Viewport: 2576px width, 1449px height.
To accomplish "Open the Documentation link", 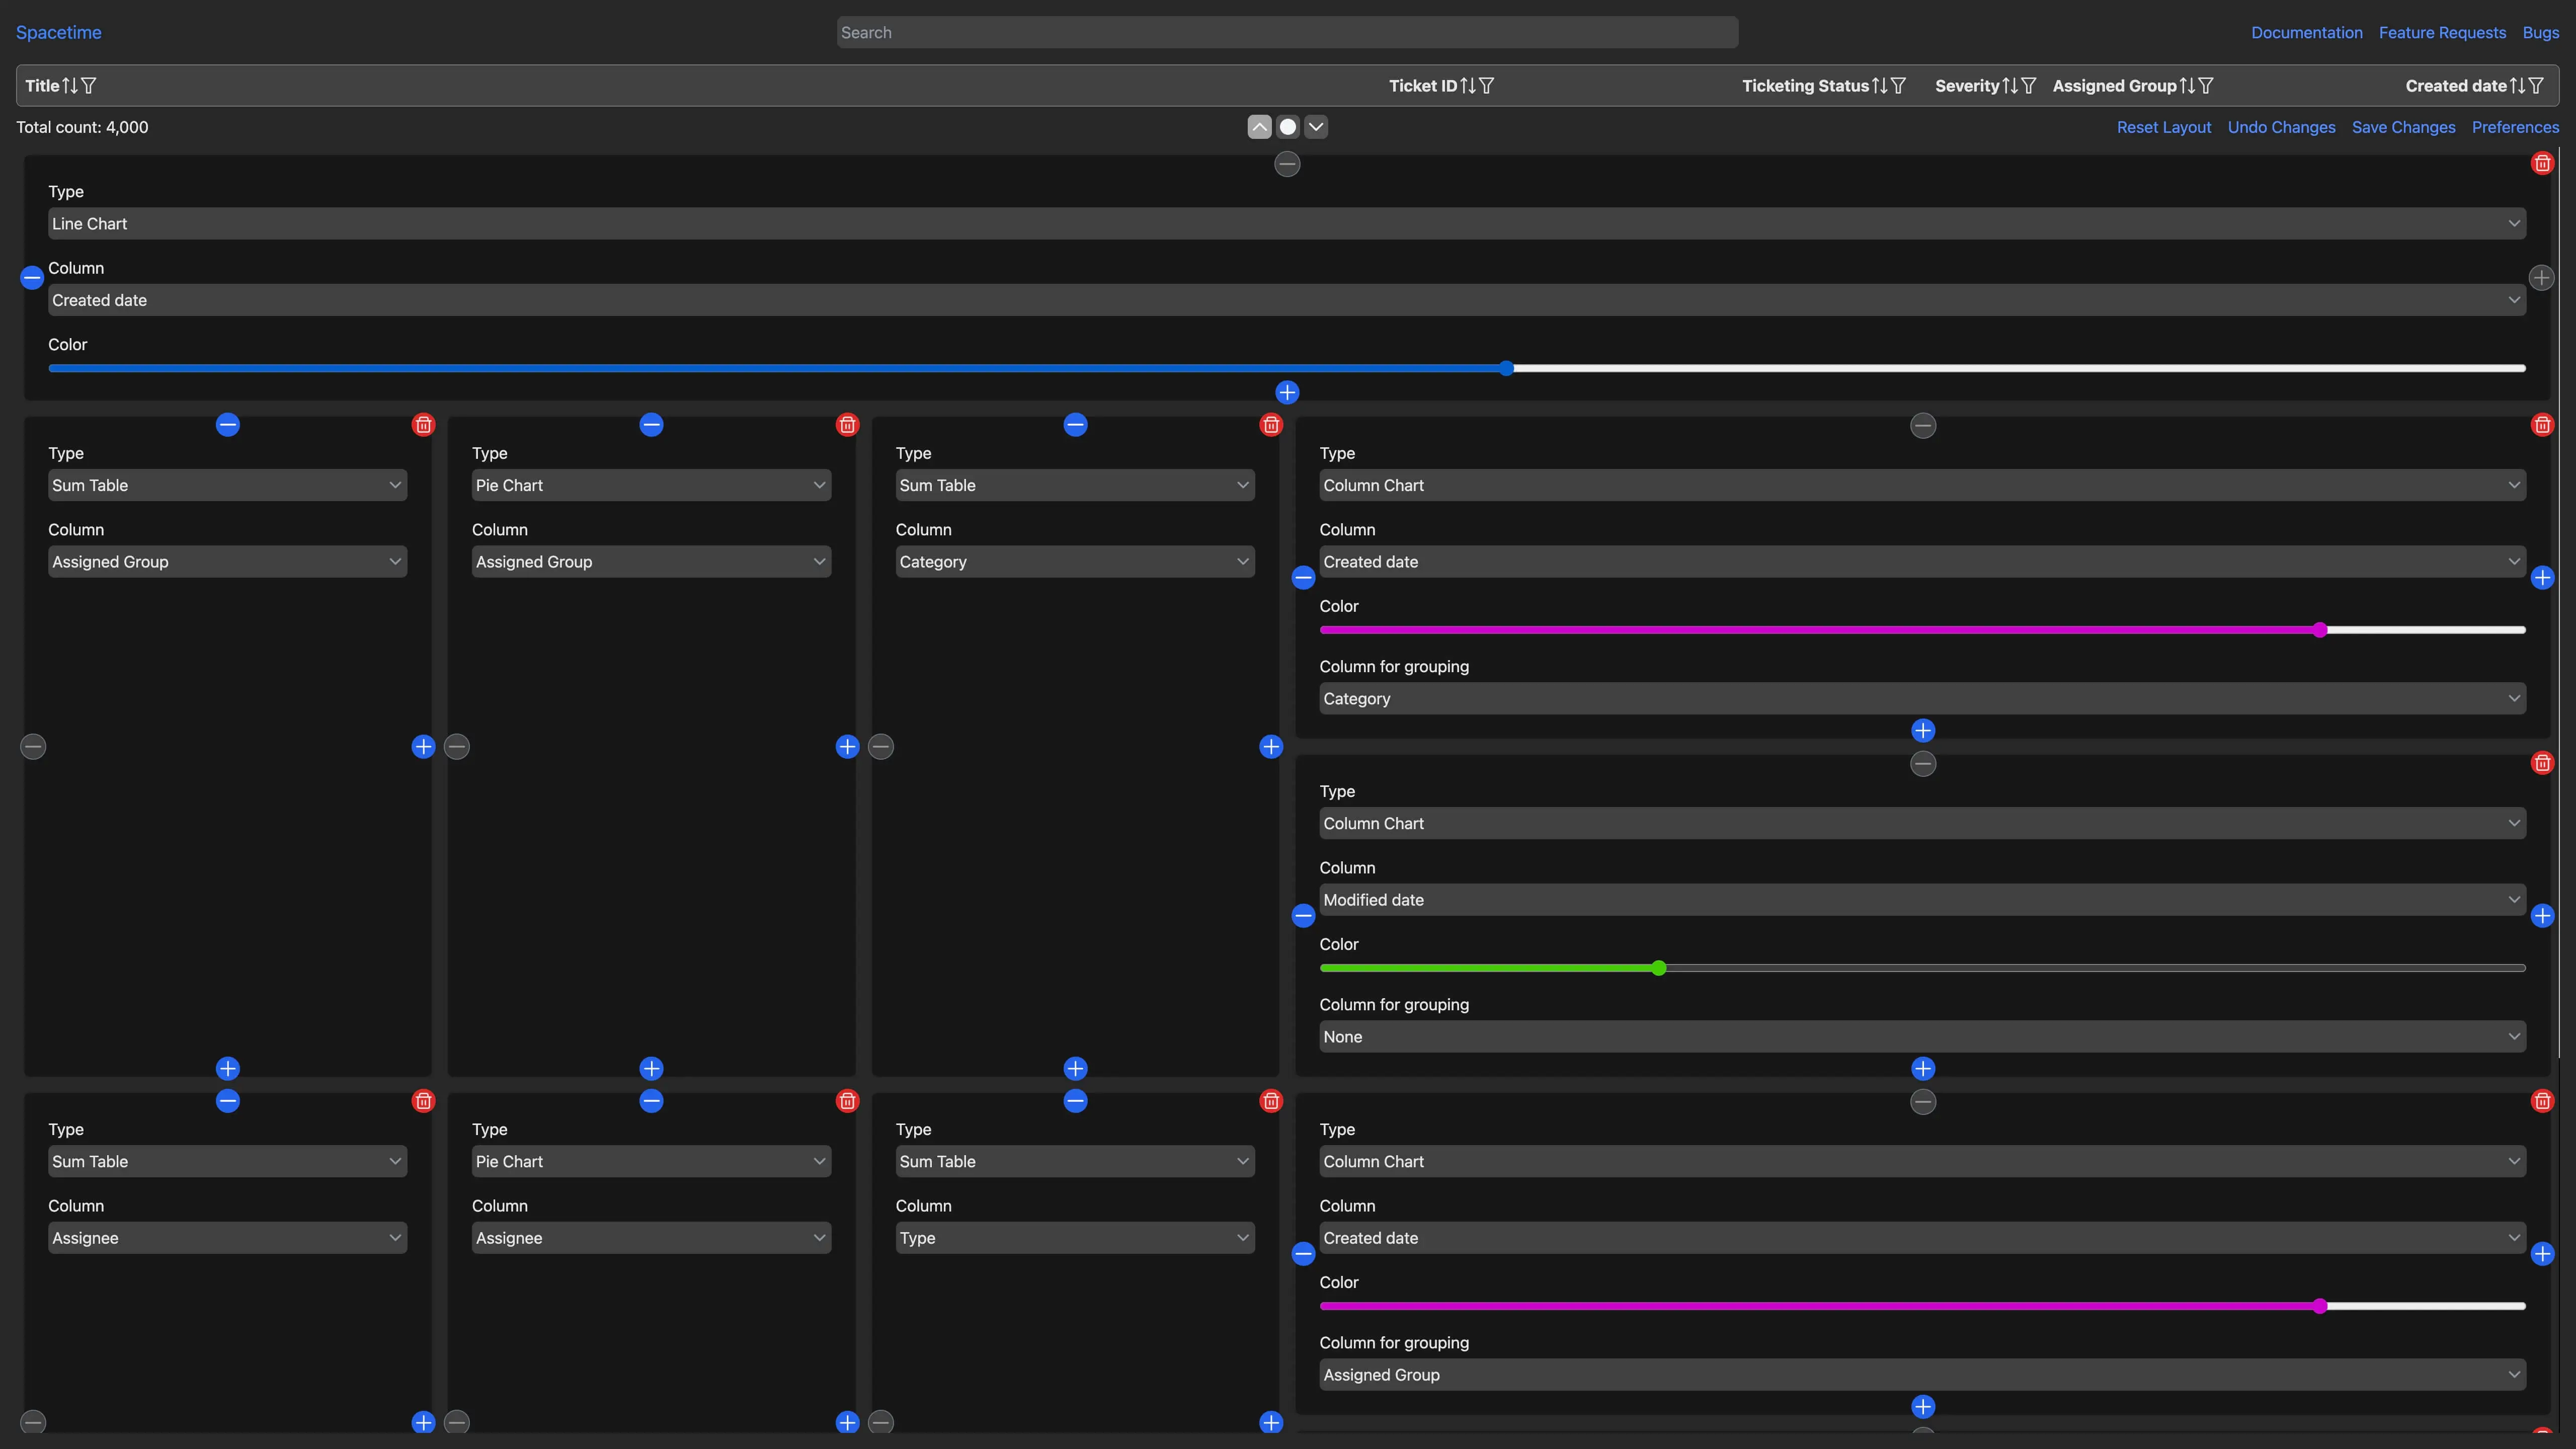I will [2306, 33].
